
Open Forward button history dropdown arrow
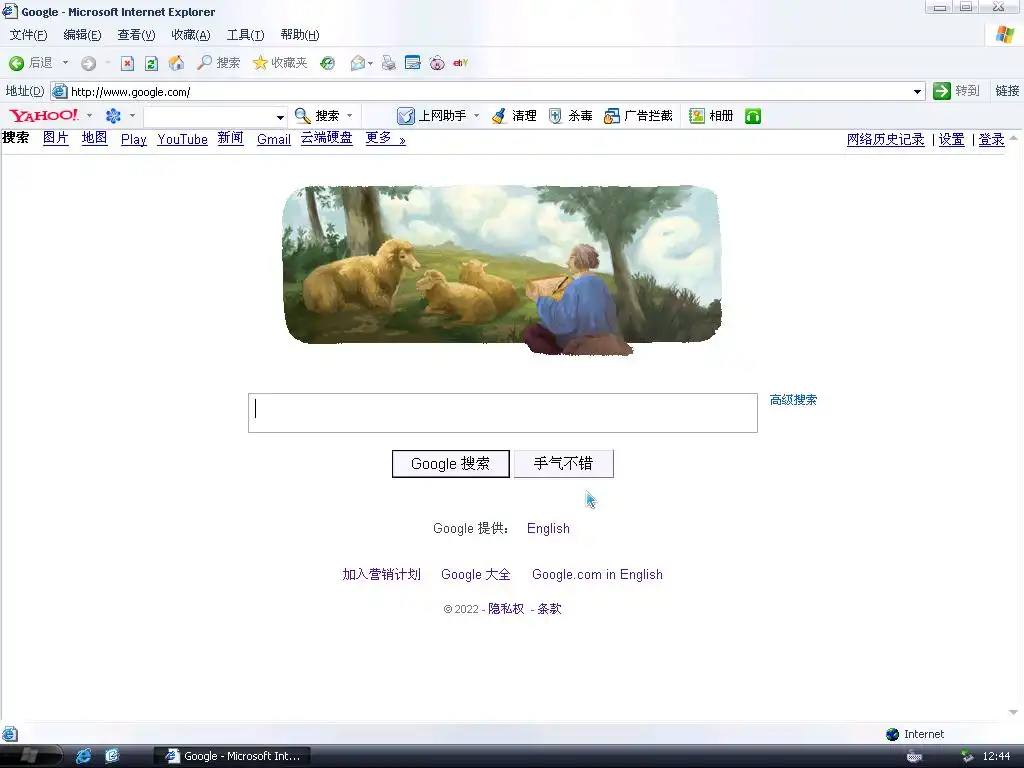108,63
